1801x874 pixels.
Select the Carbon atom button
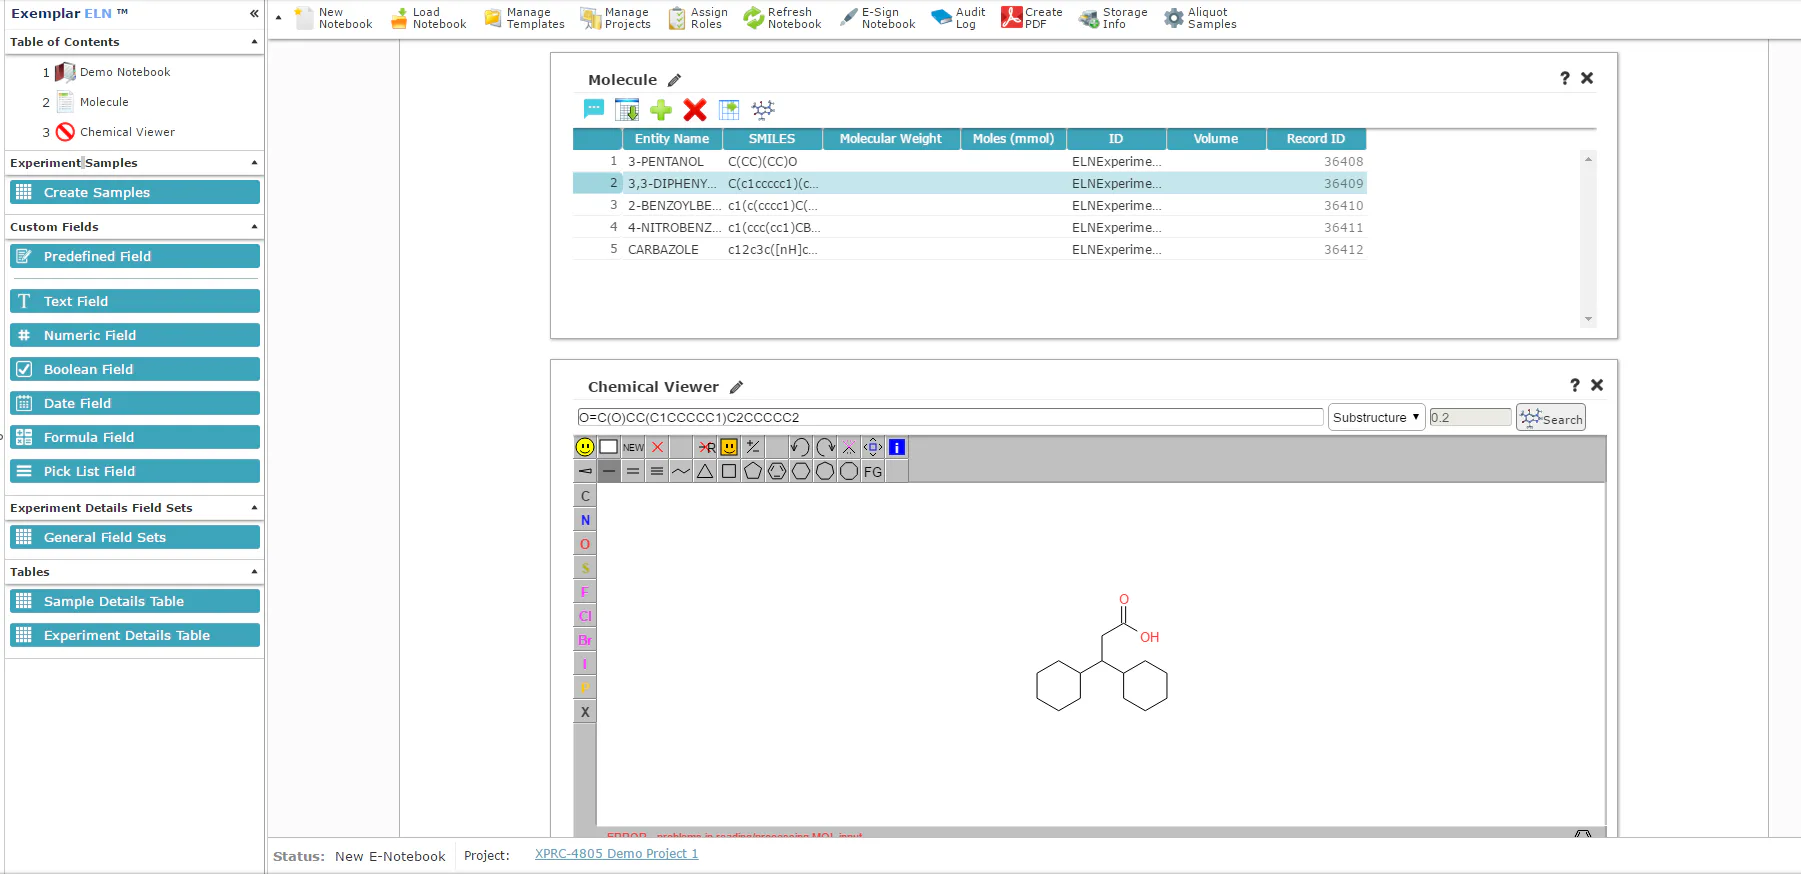[585, 496]
